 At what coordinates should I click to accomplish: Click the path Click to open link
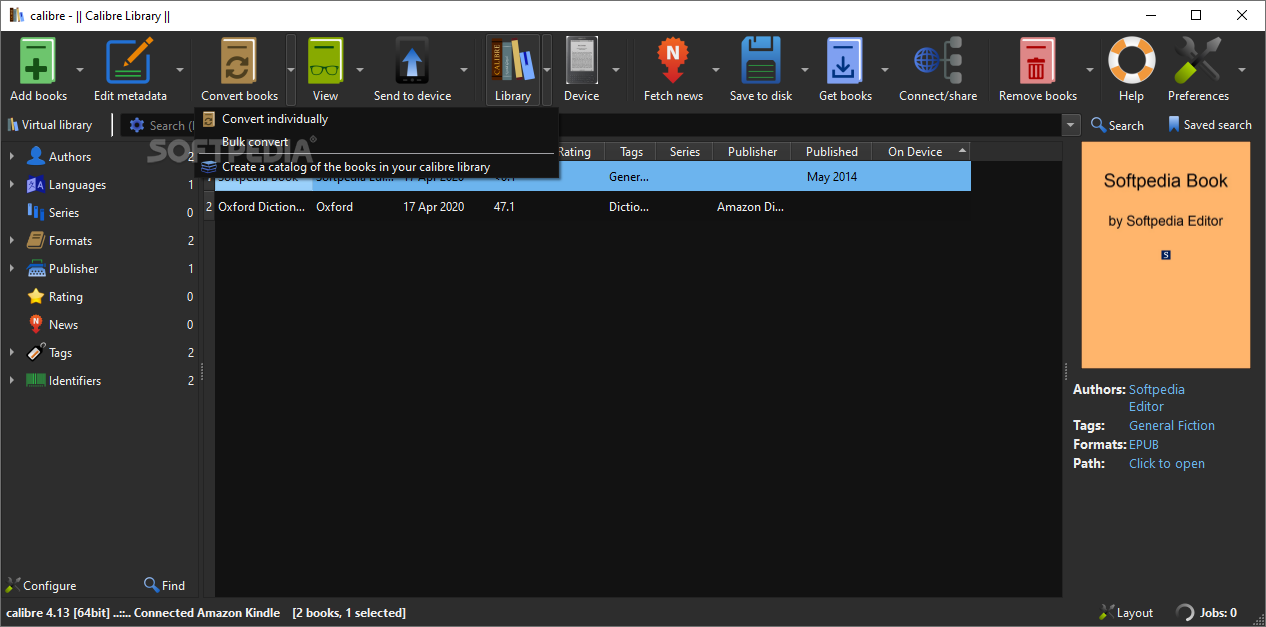[x=1167, y=463]
